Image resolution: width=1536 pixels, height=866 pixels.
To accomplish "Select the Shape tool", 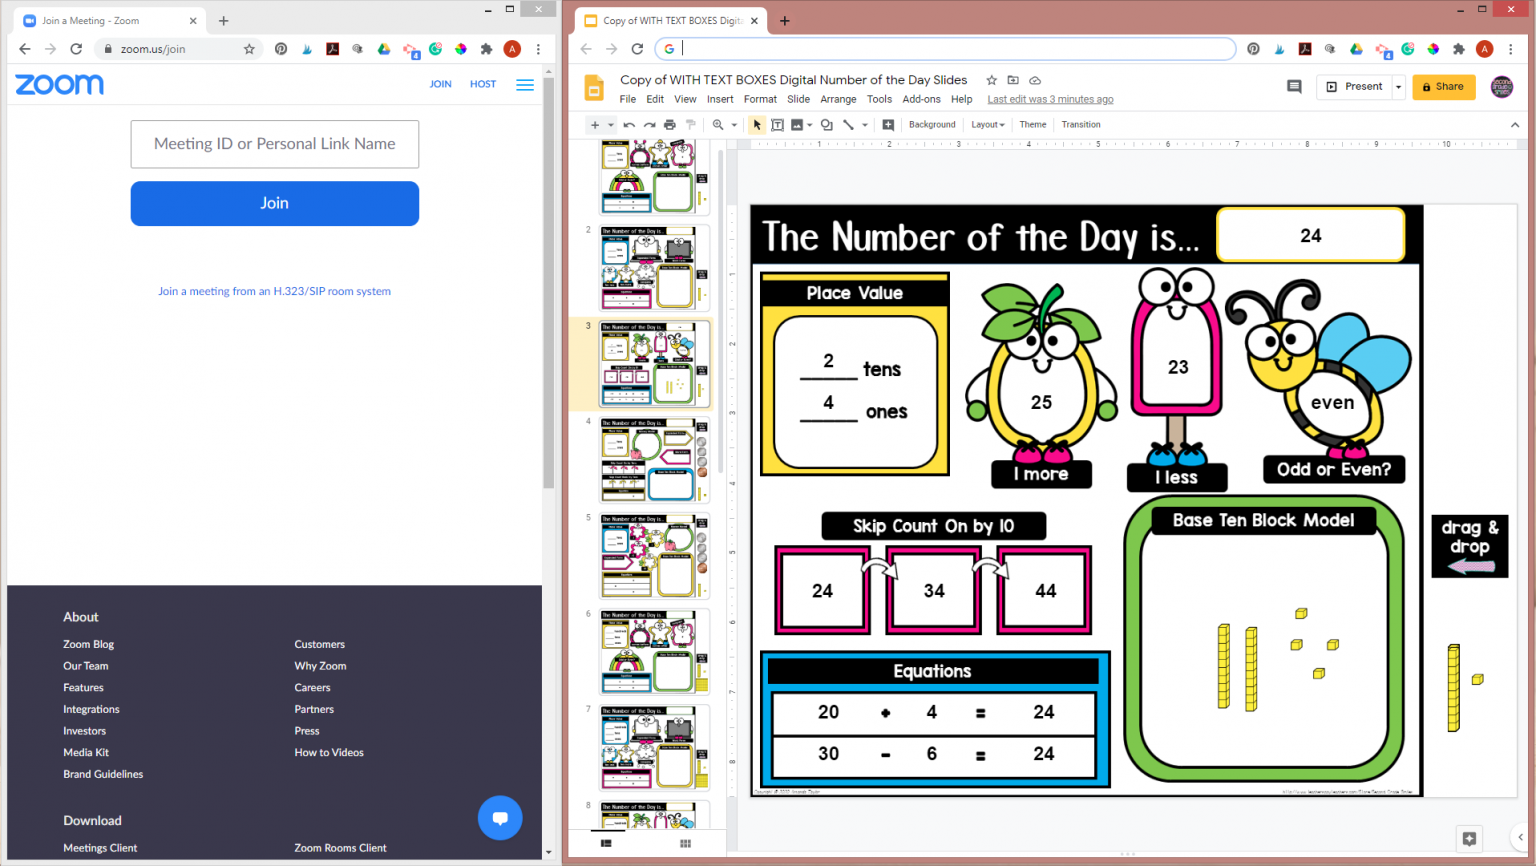I will tap(827, 124).
